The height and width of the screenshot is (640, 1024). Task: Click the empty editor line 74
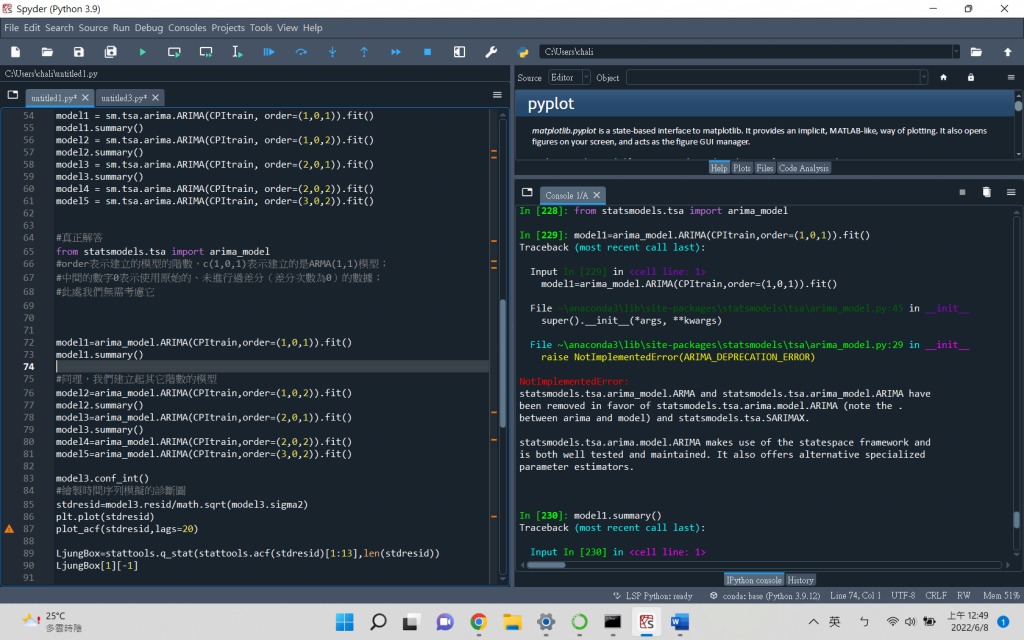250,367
